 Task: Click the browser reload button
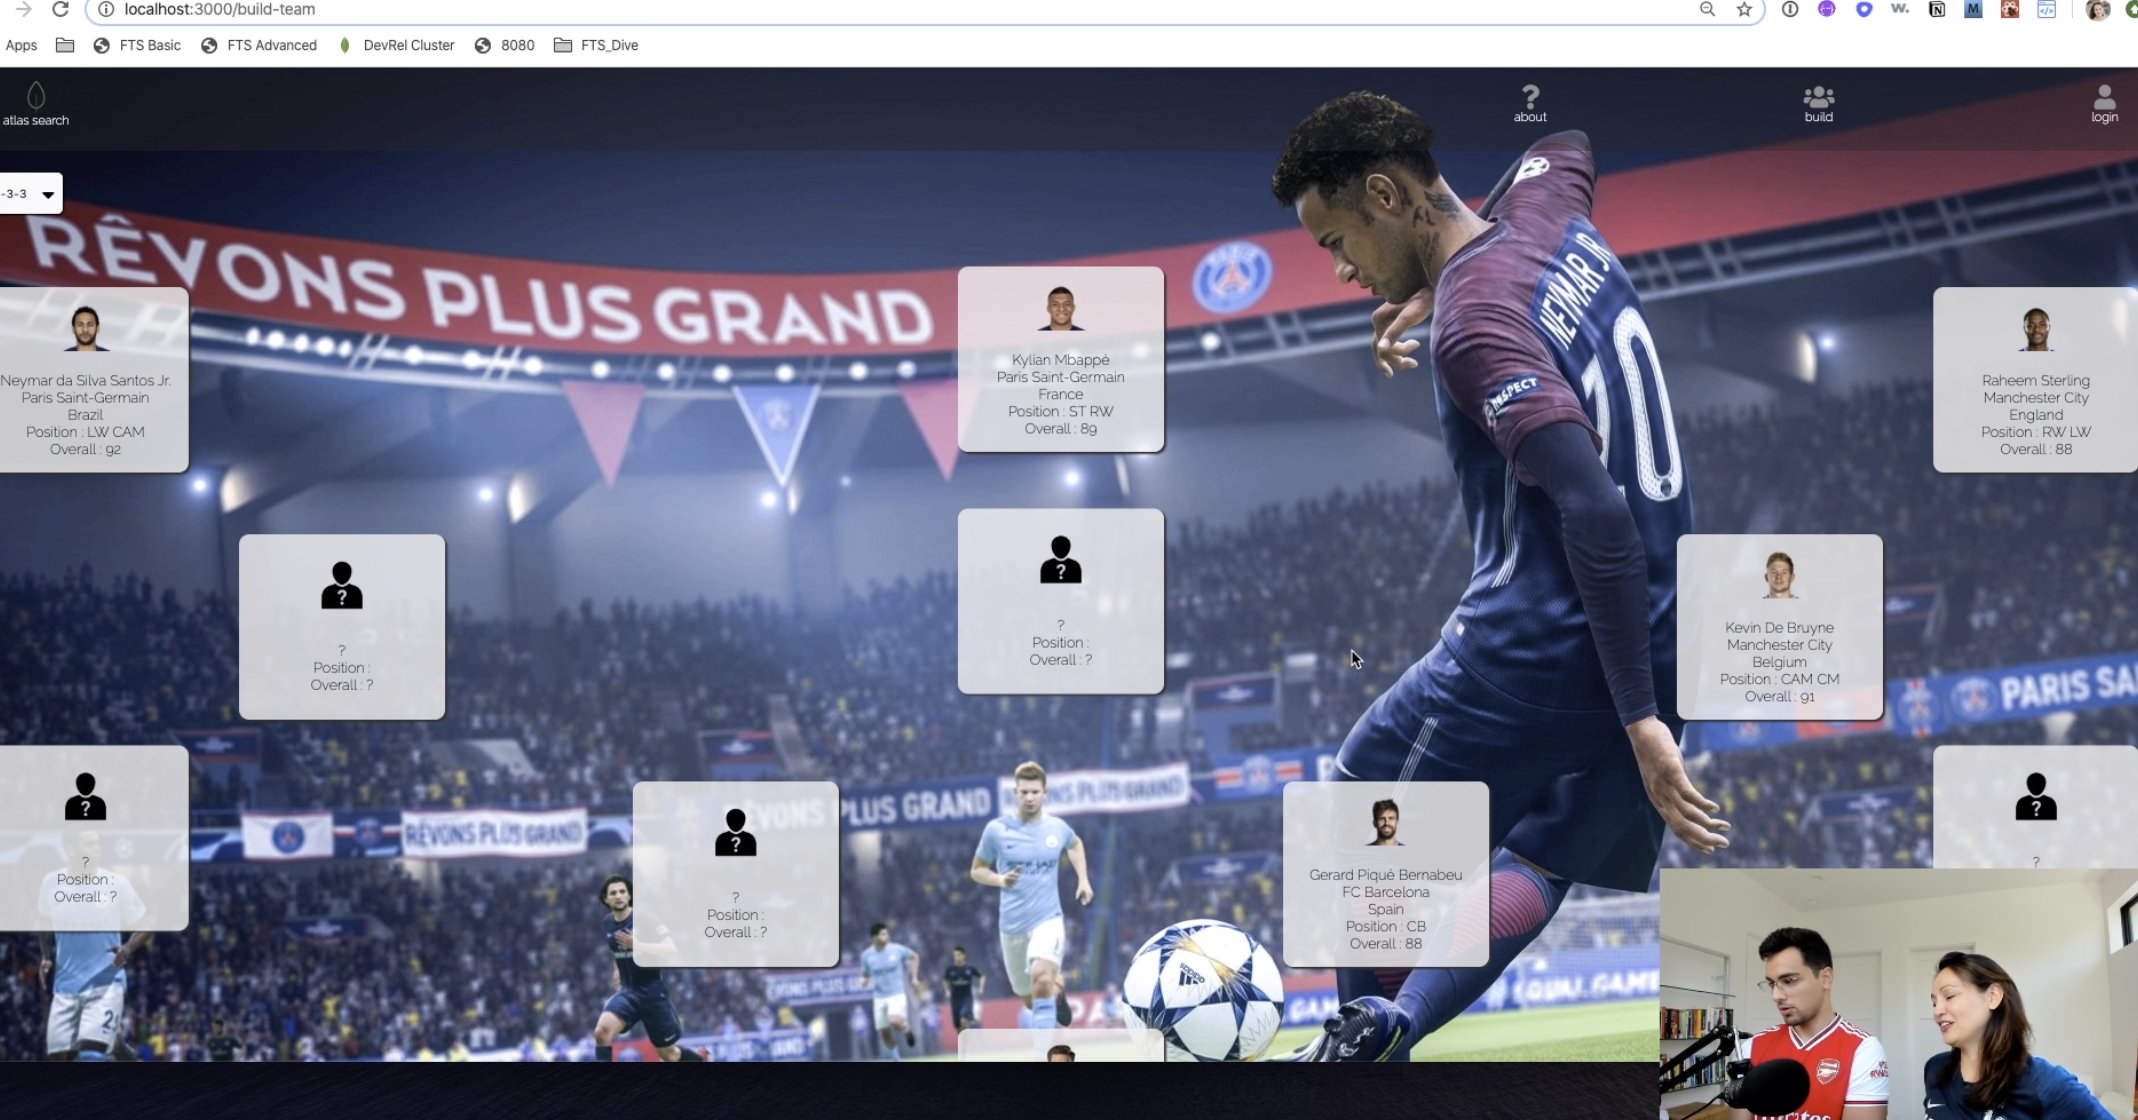(x=60, y=9)
